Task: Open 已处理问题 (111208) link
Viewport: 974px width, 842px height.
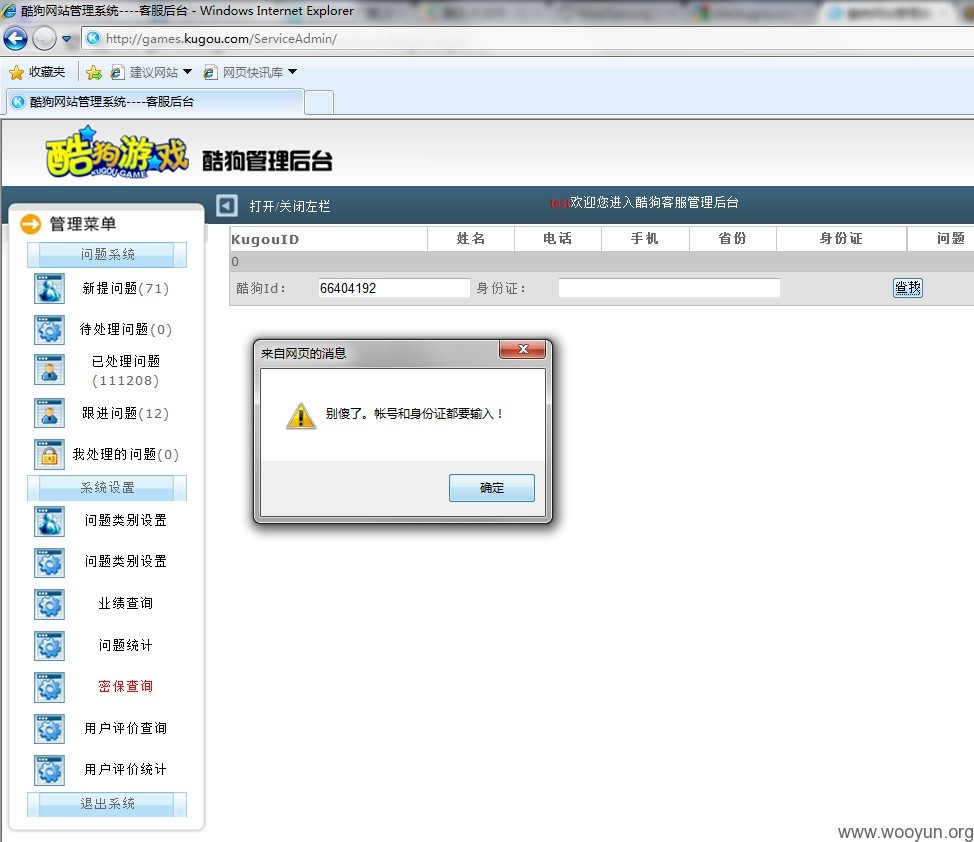Action: pos(125,370)
